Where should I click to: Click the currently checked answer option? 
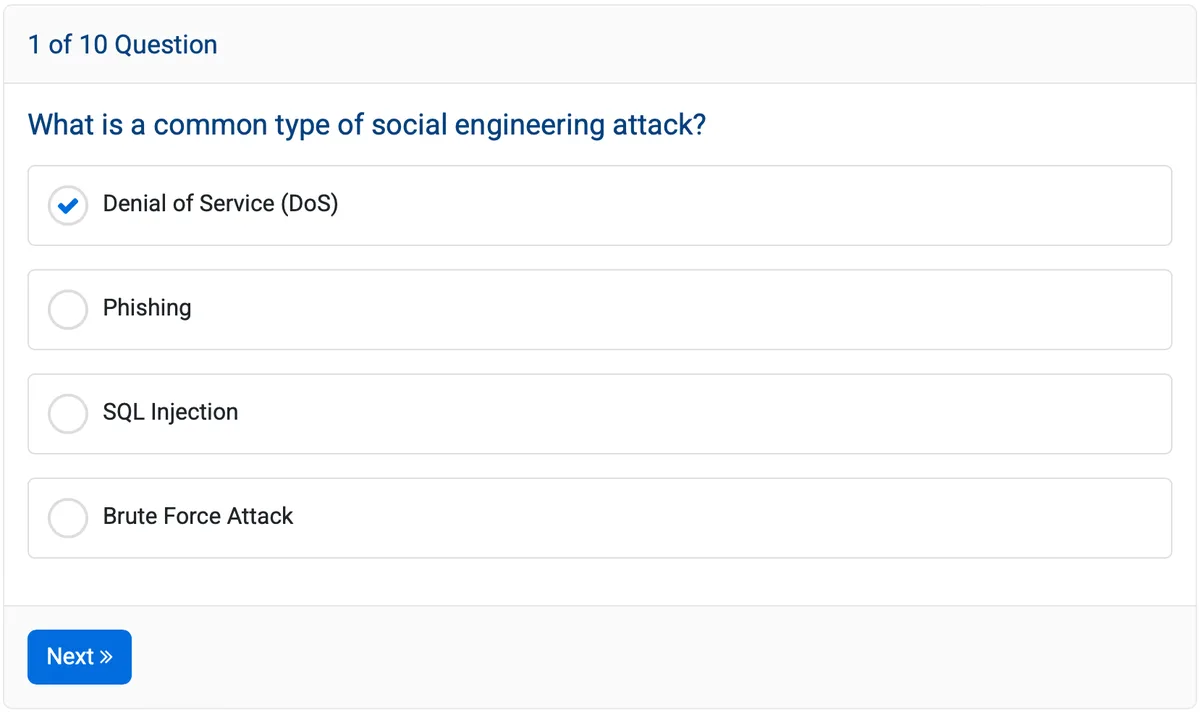pyautogui.click(x=600, y=205)
